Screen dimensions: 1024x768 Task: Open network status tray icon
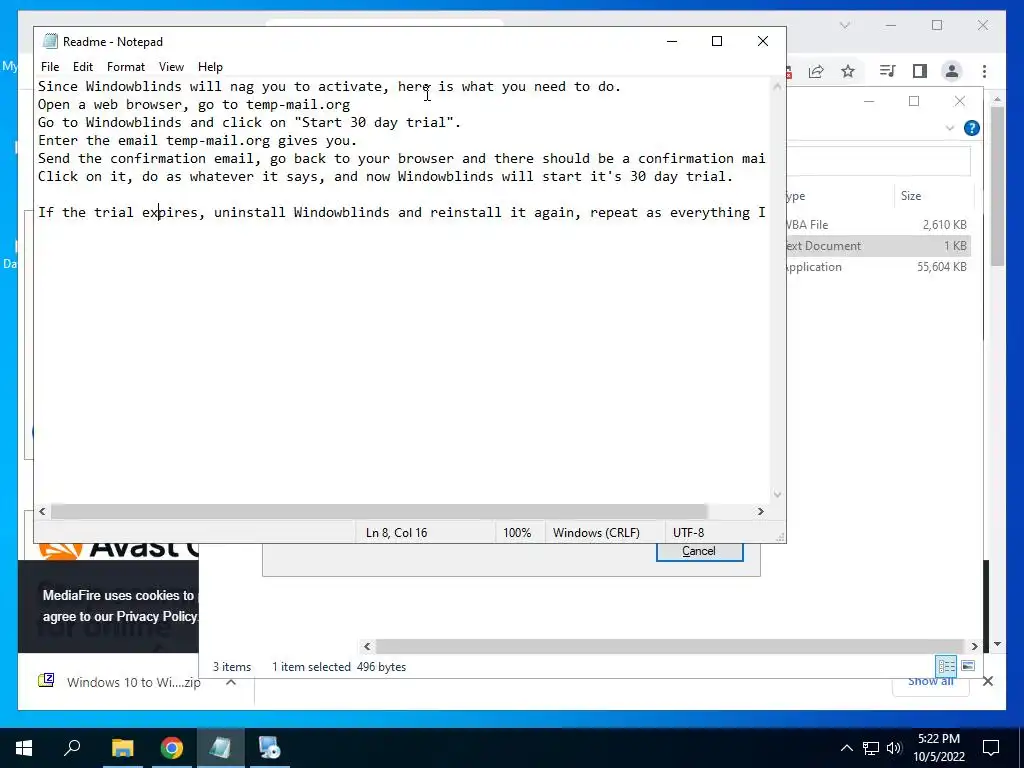coord(871,748)
